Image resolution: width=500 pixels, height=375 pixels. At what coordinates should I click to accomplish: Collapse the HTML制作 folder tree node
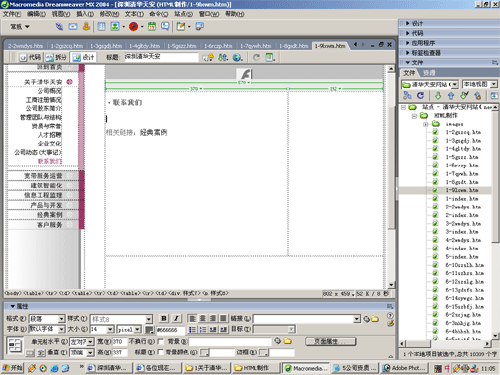point(414,116)
